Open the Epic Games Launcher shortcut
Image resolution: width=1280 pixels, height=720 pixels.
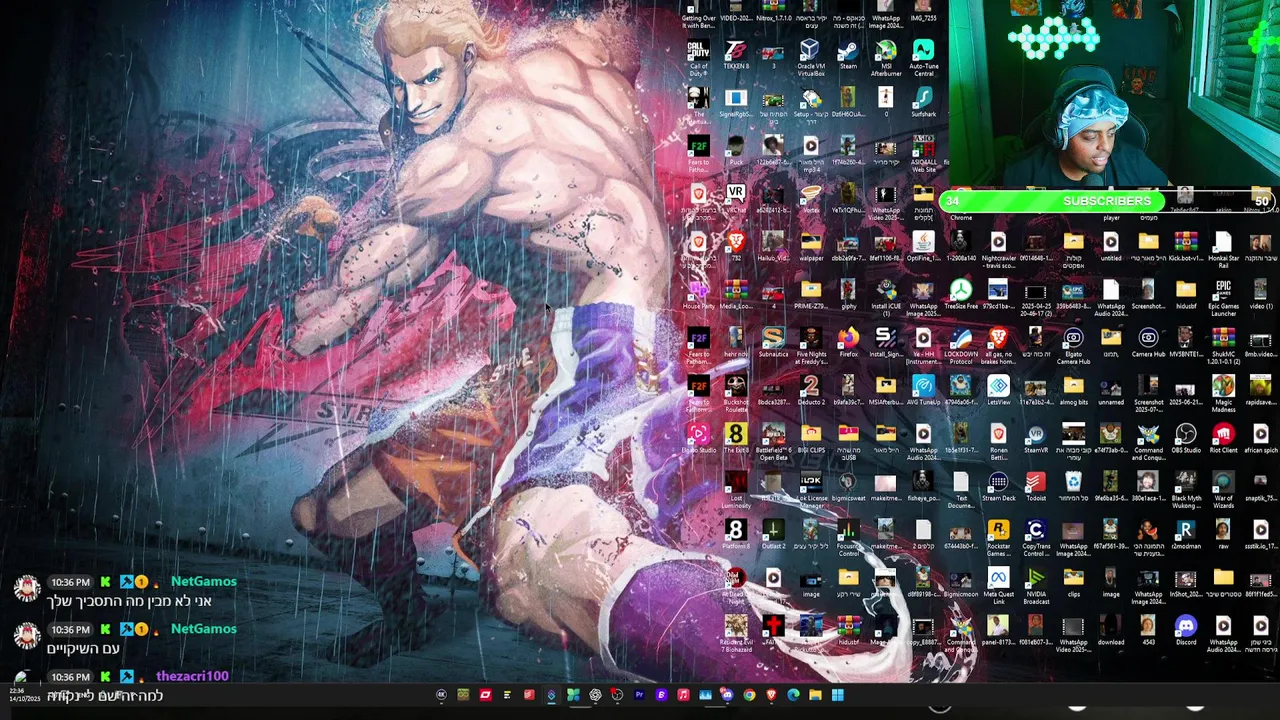tap(1223, 298)
